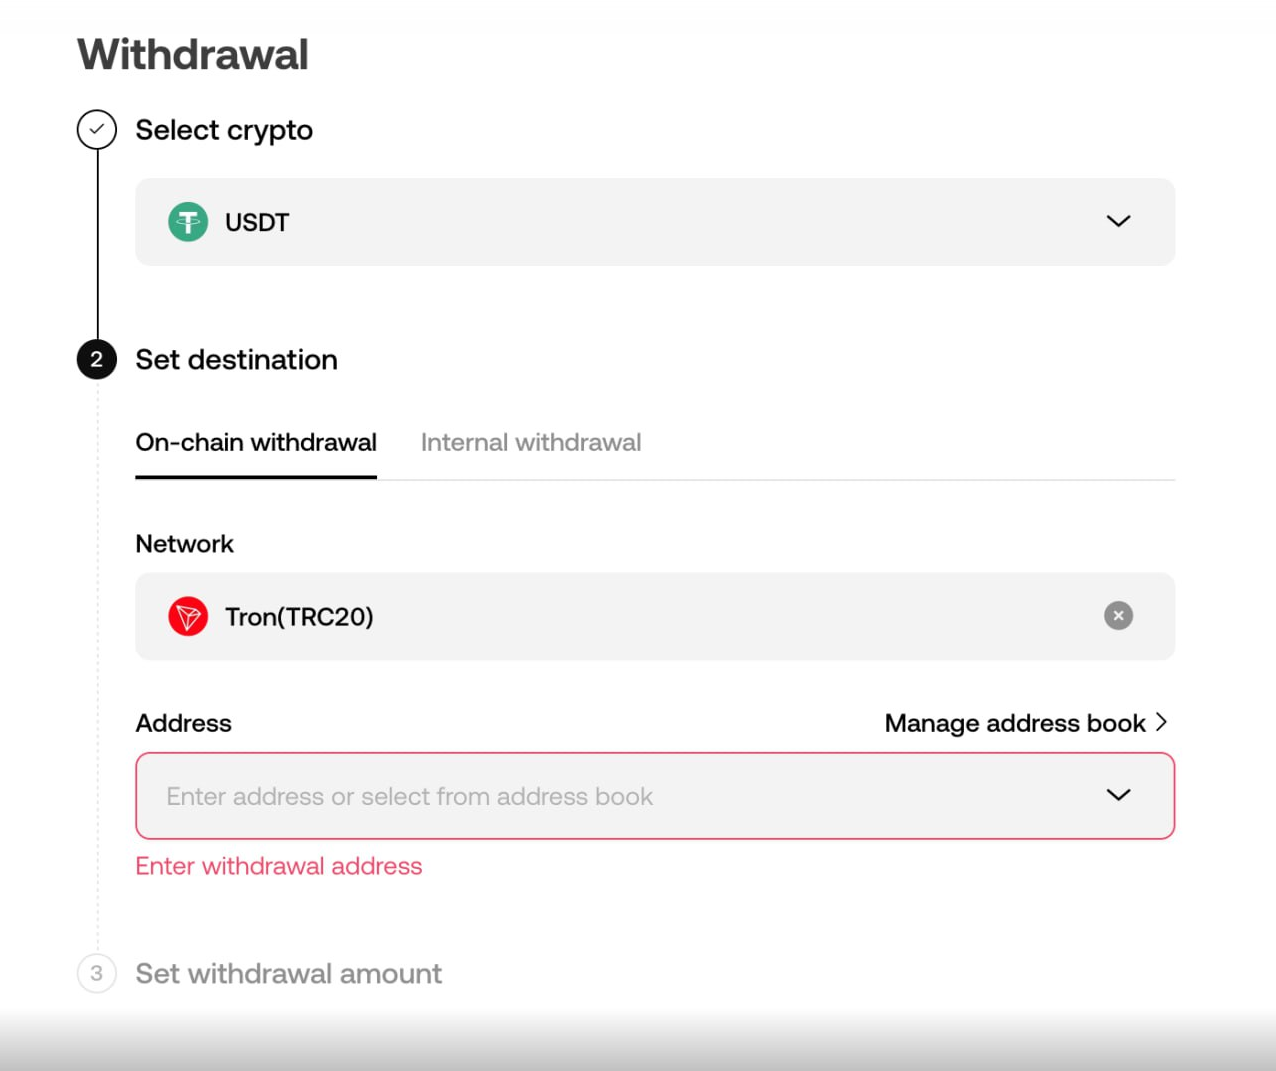Click the step 3 circle icon
Image resolution: width=1276 pixels, height=1071 pixels.
[x=97, y=973]
